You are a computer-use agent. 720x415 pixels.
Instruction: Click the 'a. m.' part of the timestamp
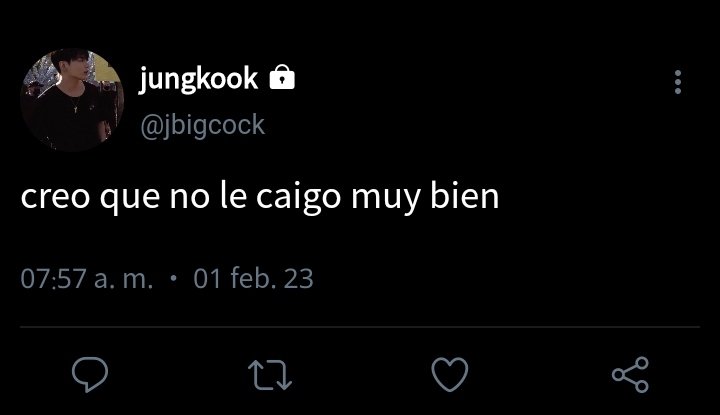click(124, 280)
